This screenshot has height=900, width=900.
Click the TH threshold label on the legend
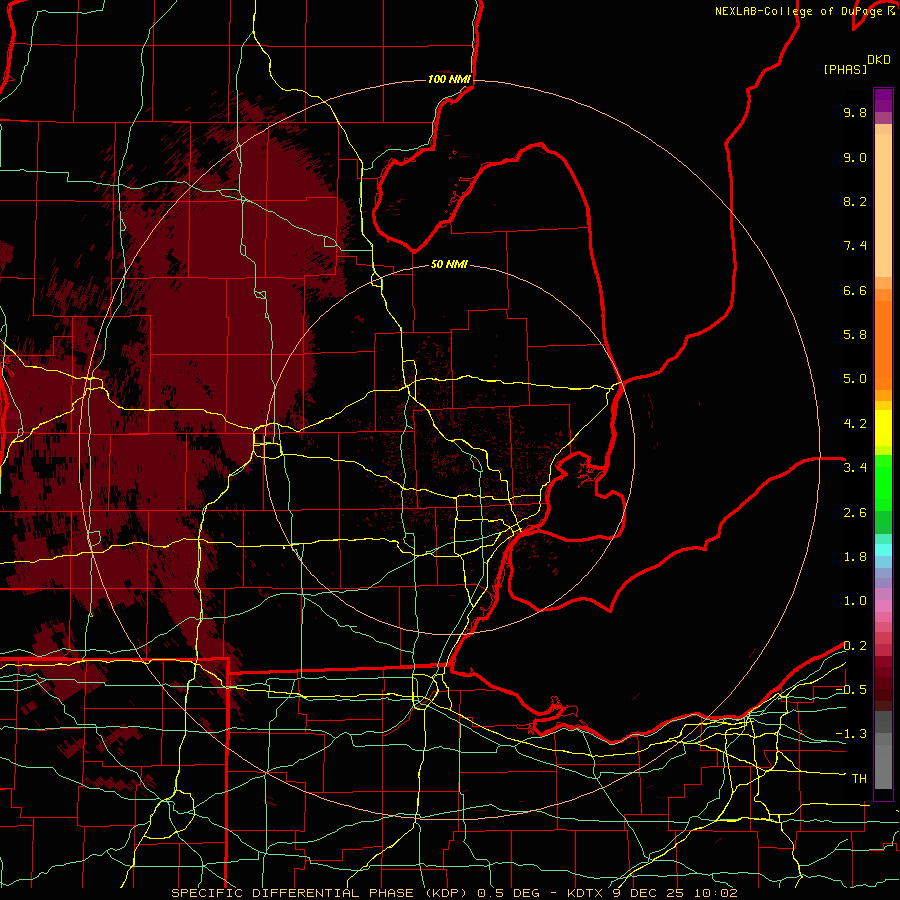(x=859, y=779)
